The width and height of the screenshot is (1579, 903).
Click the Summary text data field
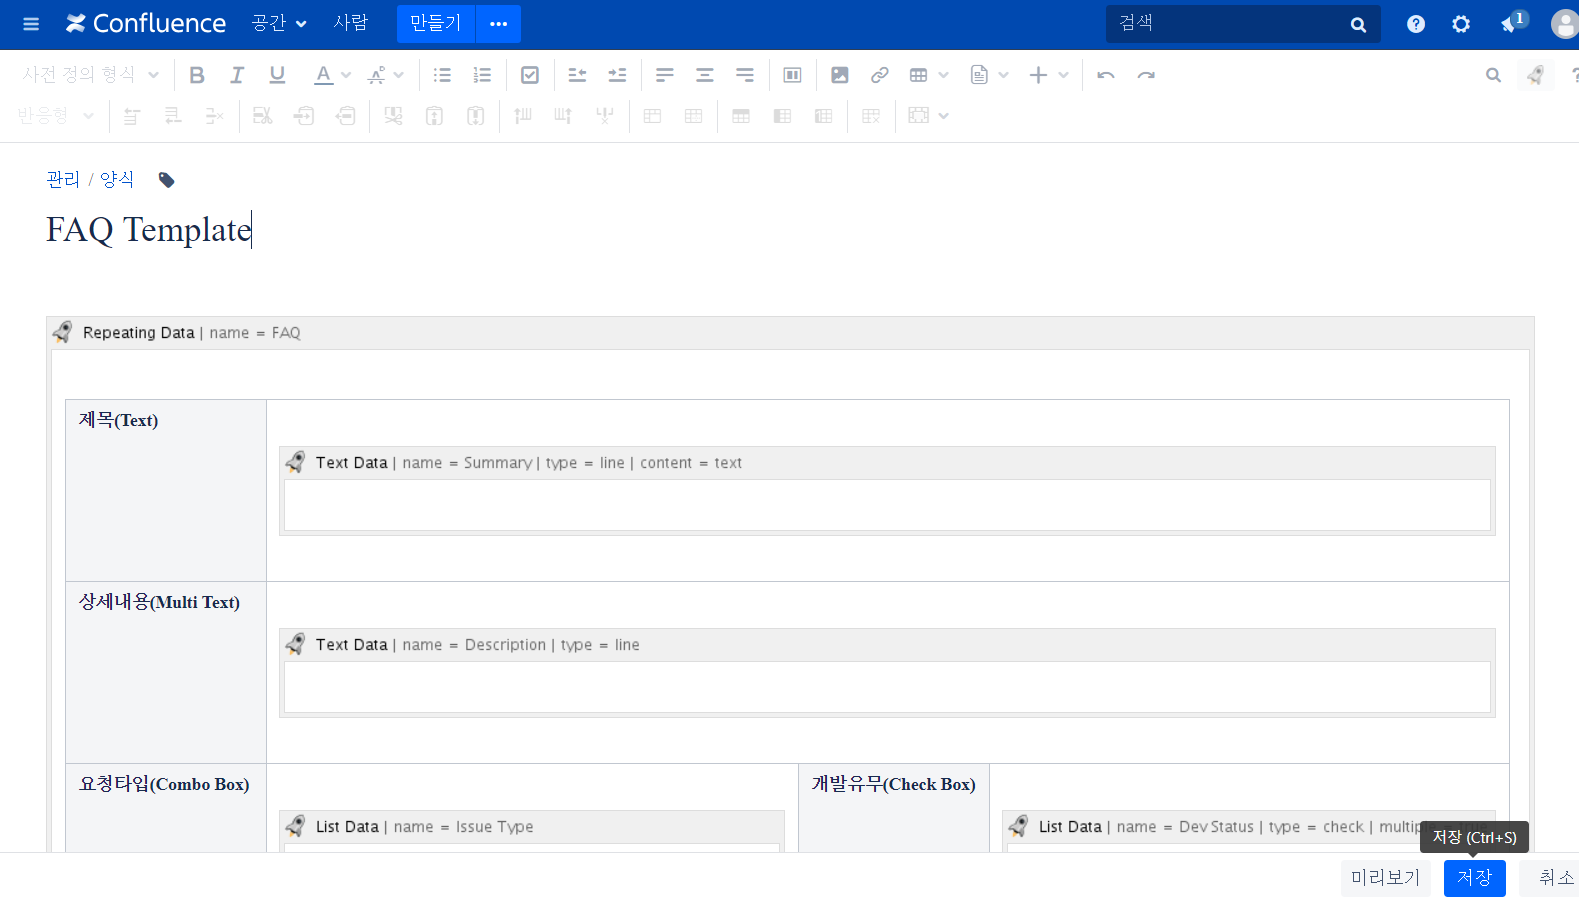(x=887, y=505)
